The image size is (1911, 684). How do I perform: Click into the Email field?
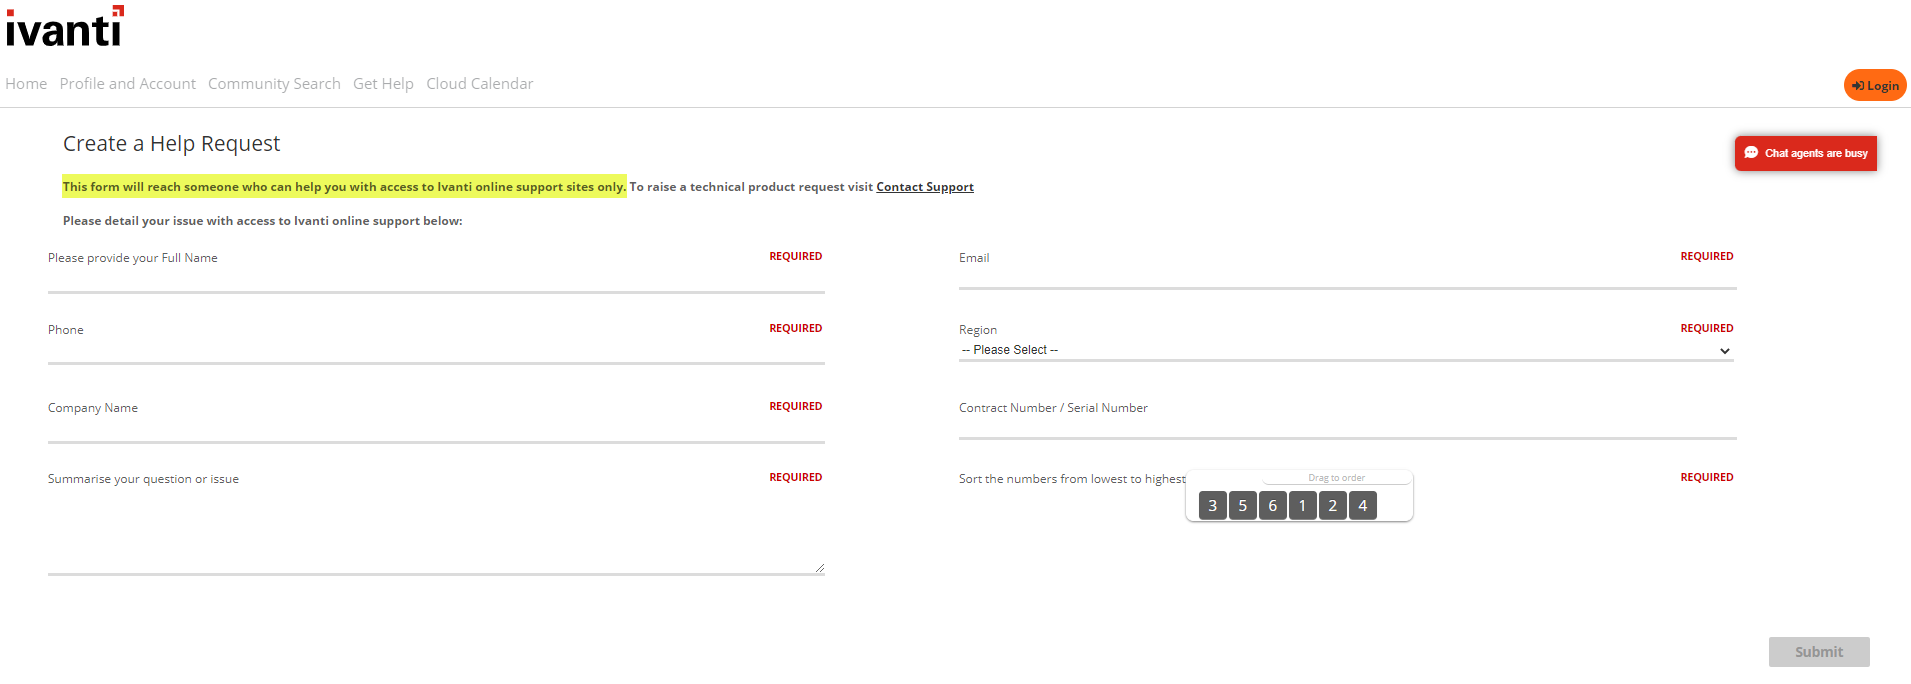click(x=1346, y=276)
